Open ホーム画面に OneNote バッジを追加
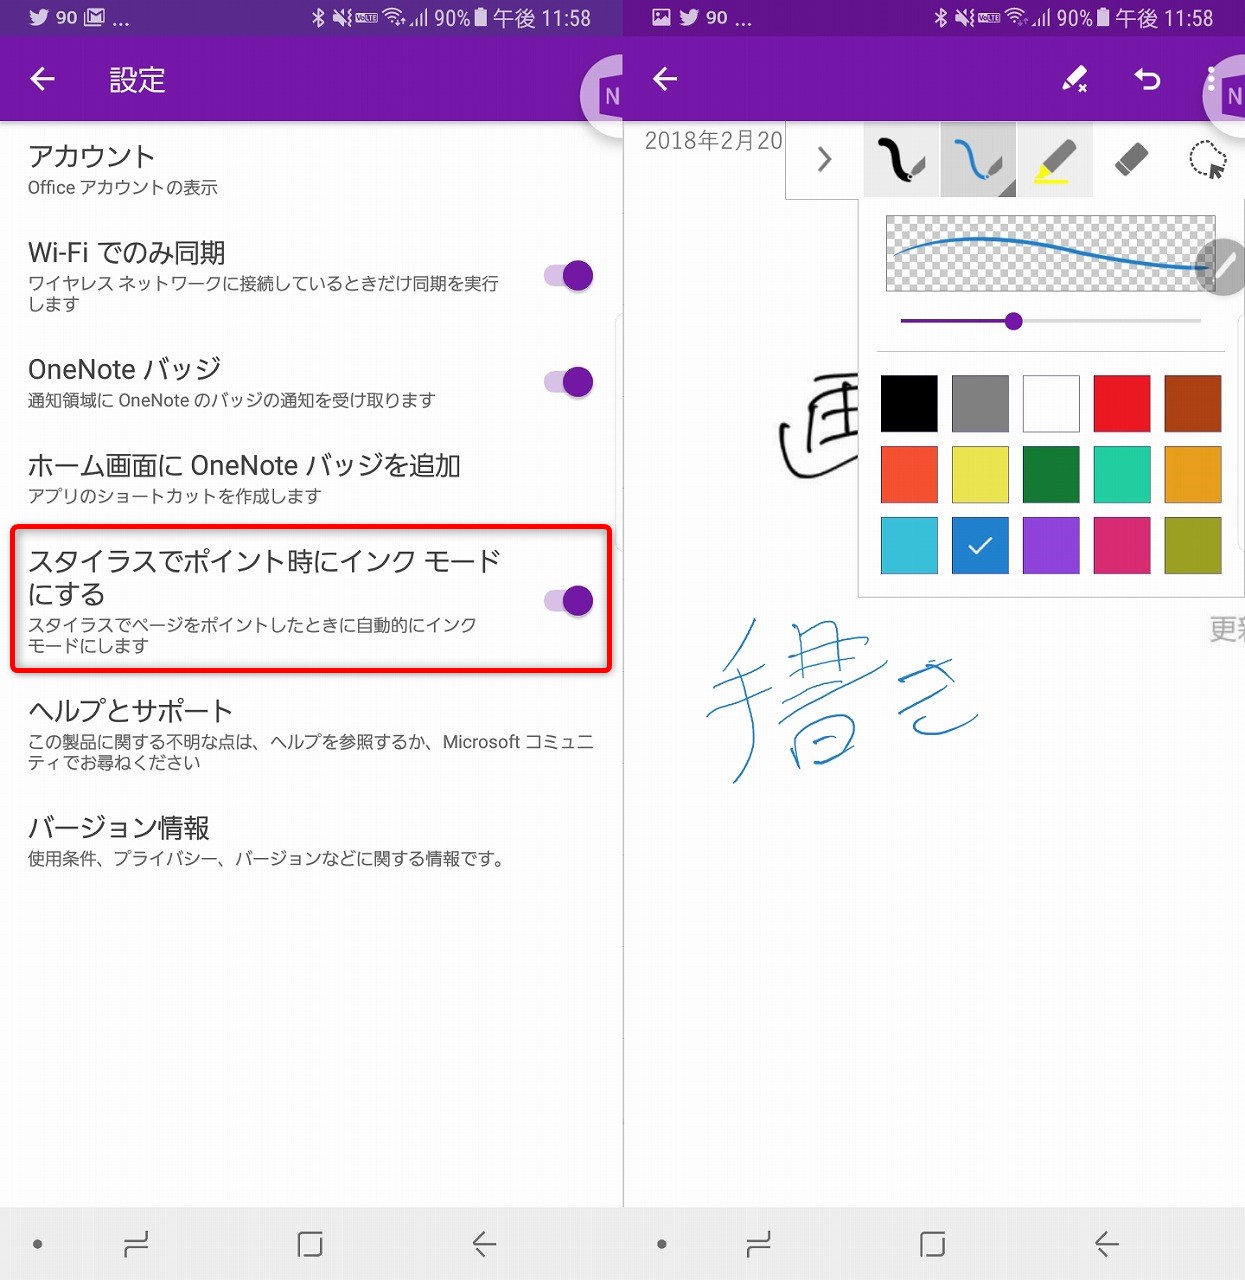This screenshot has width=1245, height=1280. click(x=310, y=478)
